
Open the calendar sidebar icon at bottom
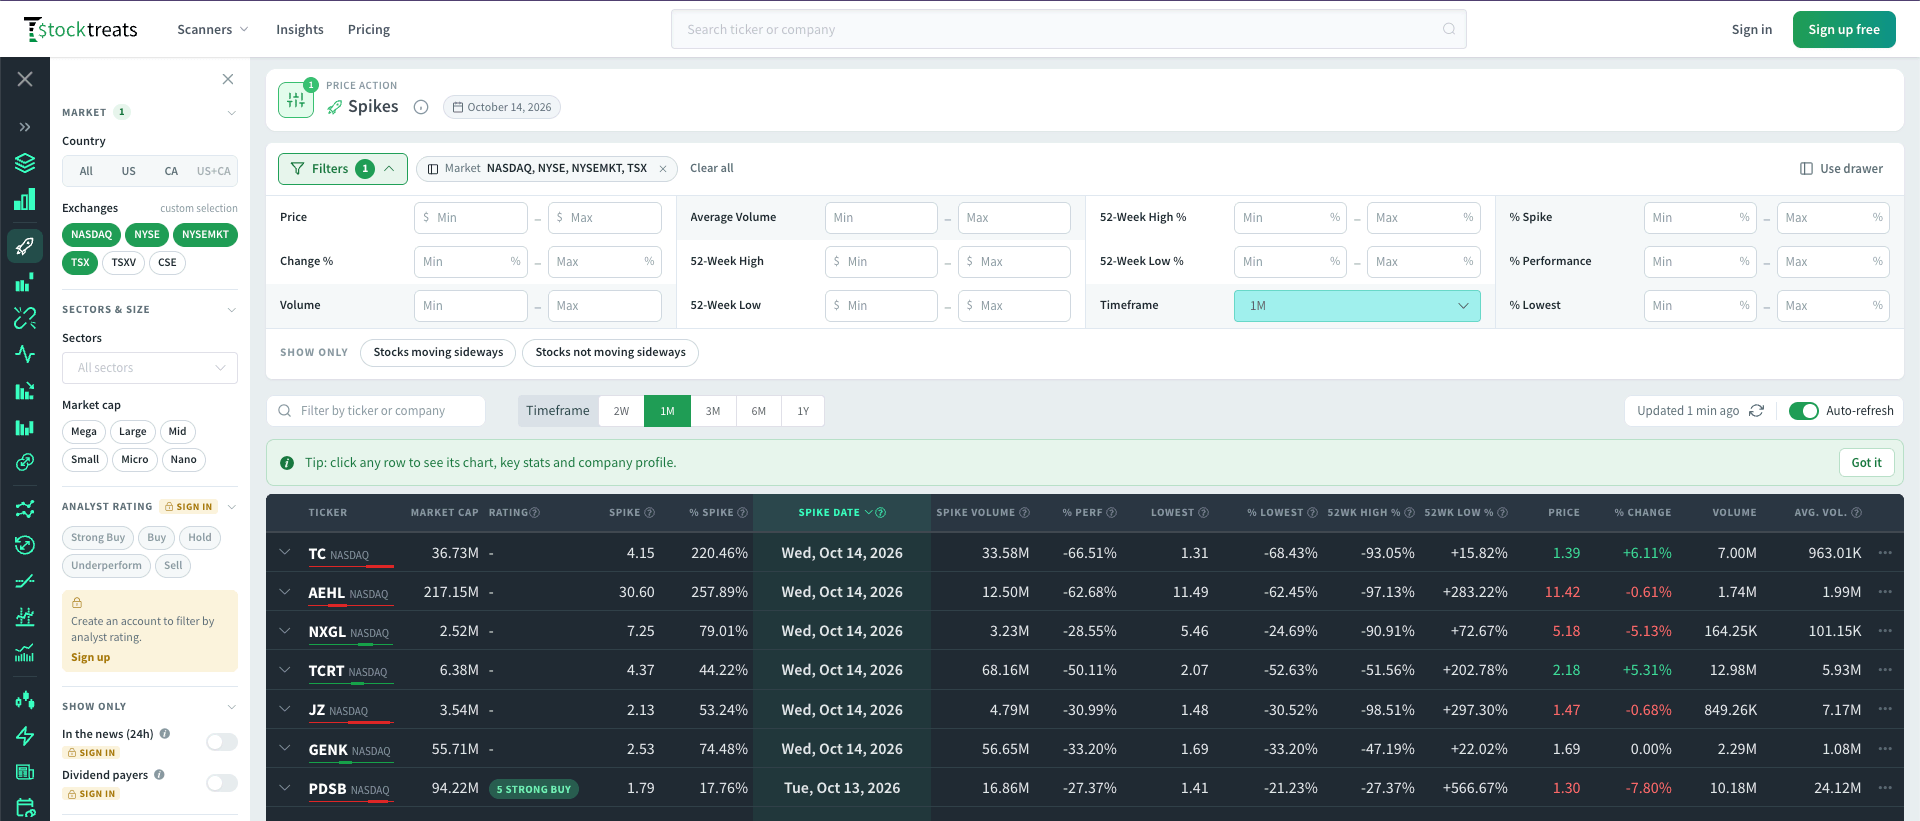coord(25,808)
